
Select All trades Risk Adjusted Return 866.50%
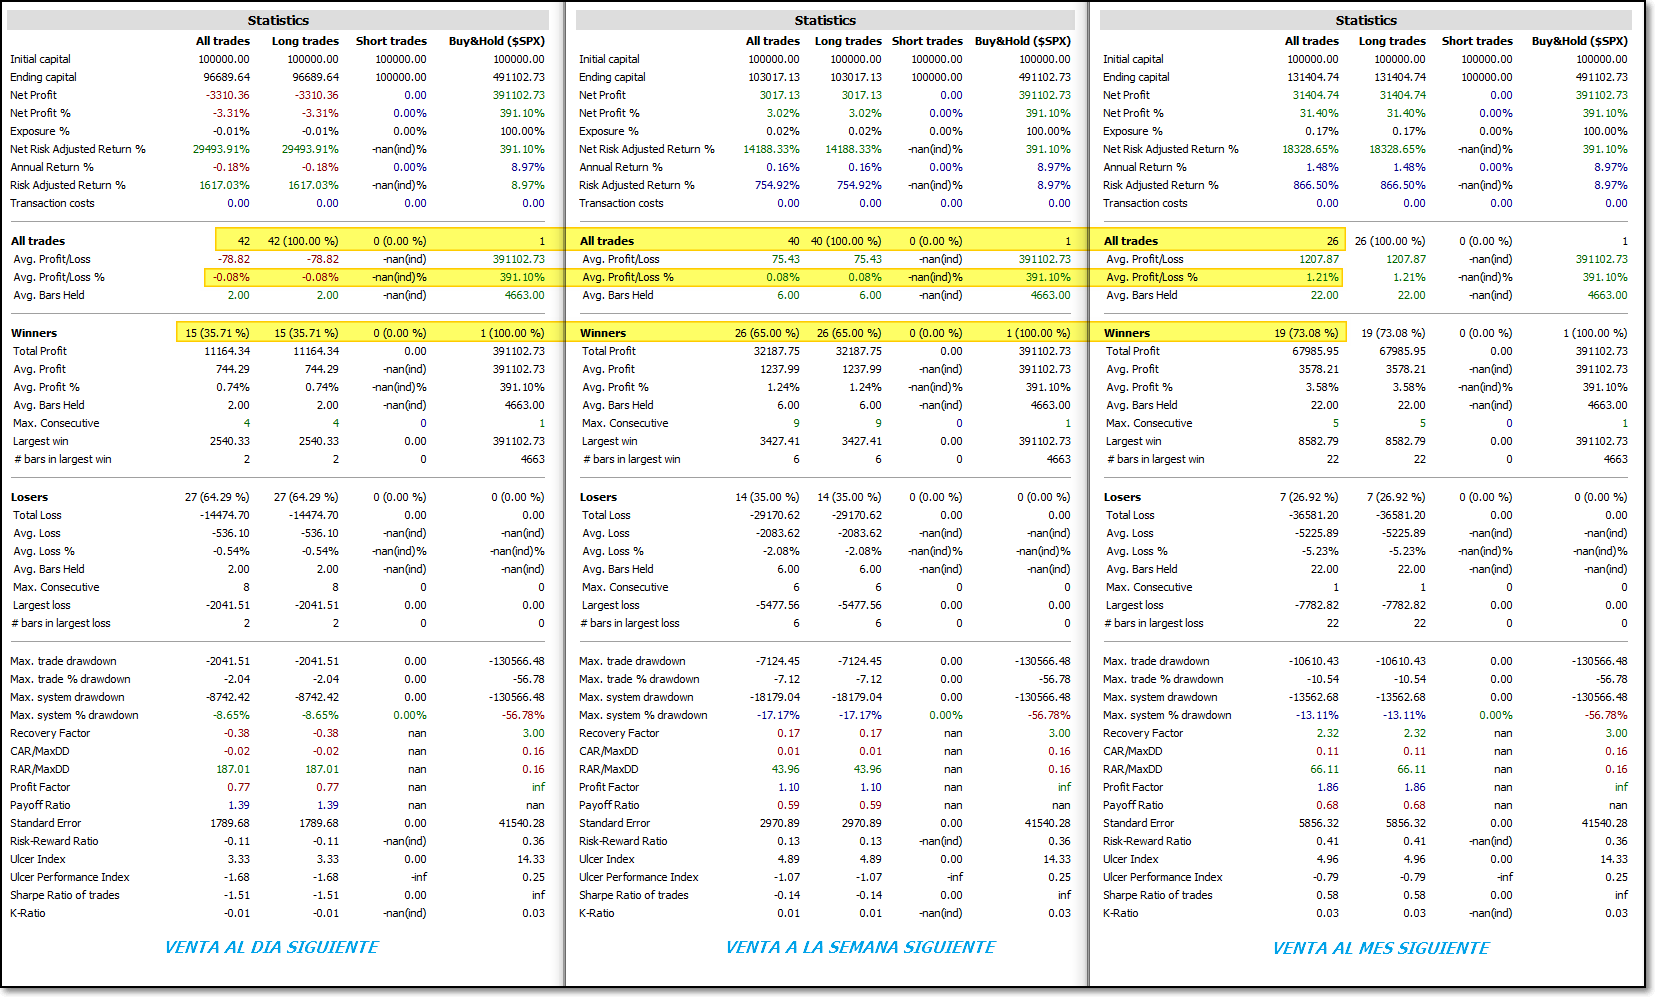(x=1316, y=185)
